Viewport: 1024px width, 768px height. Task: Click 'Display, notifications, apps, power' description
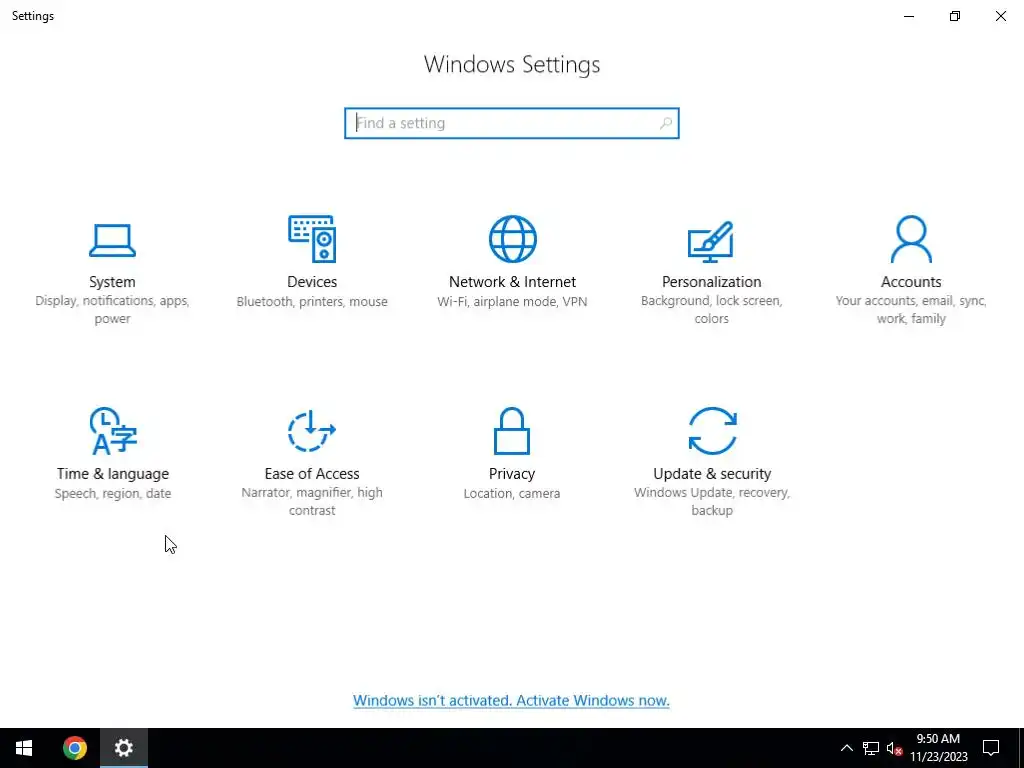click(x=112, y=310)
